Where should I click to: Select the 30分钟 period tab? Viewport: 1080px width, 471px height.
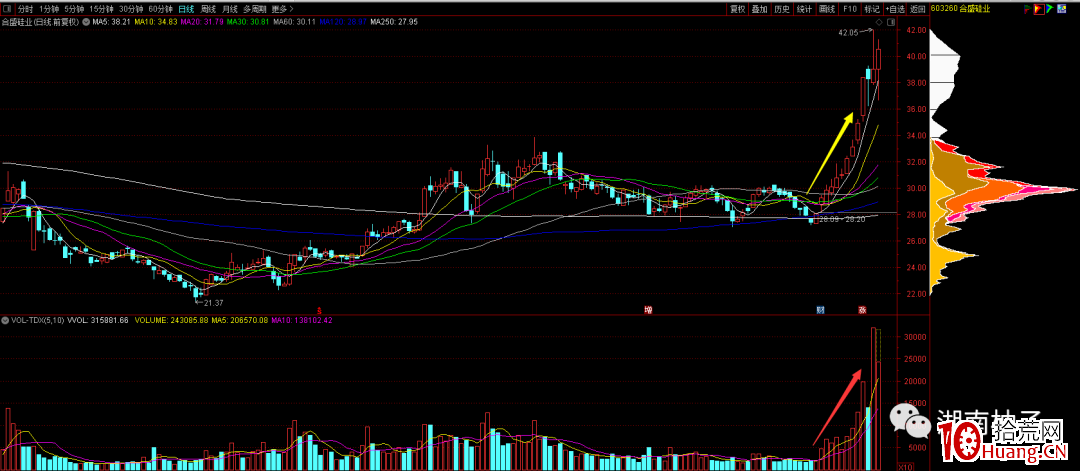(x=132, y=9)
